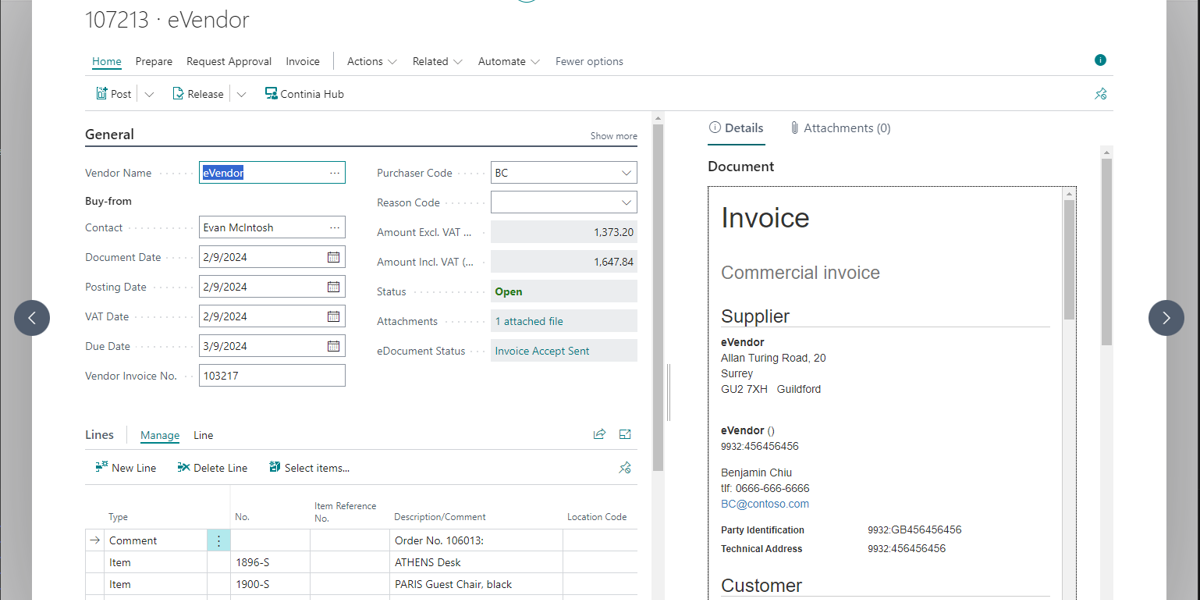Screen dimensions: 1200x600
Task: Open Due Date calendar picker
Action: 333,346
